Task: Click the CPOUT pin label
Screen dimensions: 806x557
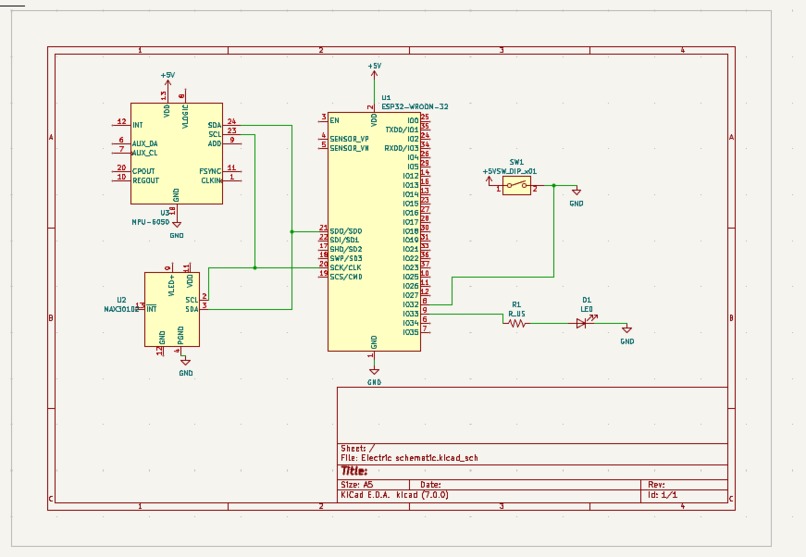Action: (x=143, y=171)
